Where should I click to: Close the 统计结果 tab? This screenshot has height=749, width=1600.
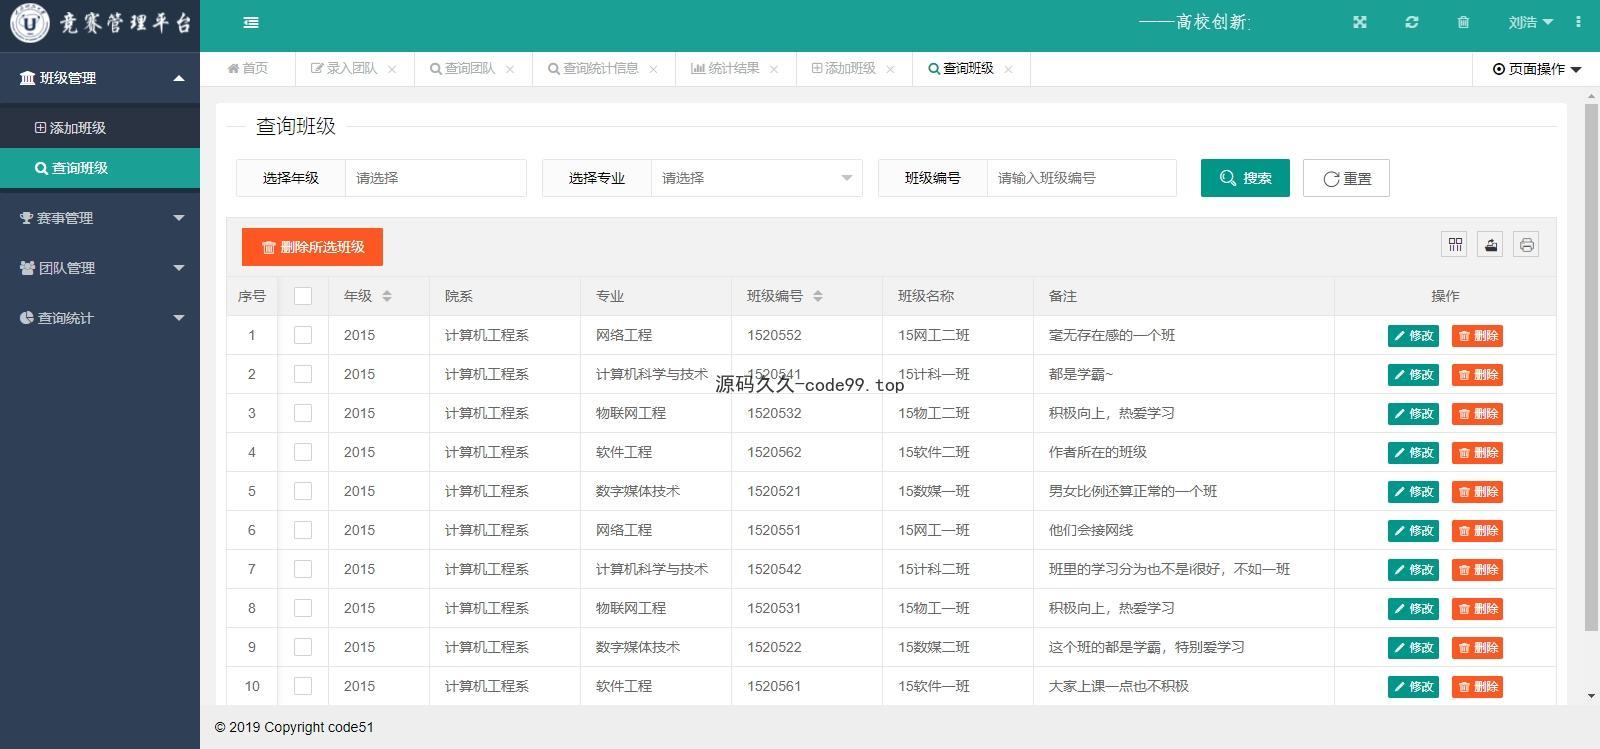(x=774, y=69)
